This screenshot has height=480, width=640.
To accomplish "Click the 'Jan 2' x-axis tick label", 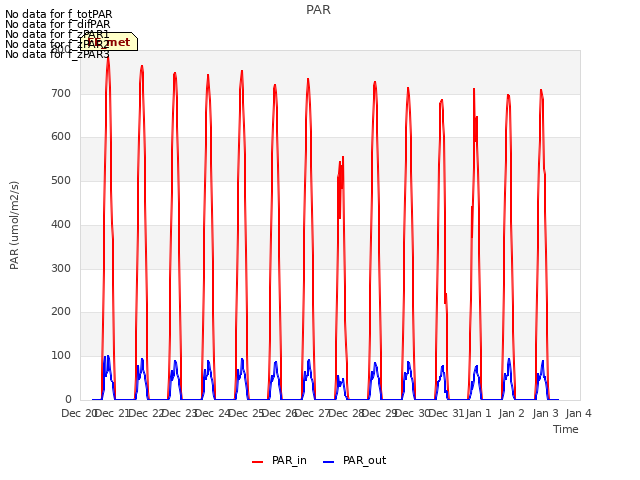I will pos(512,413).
